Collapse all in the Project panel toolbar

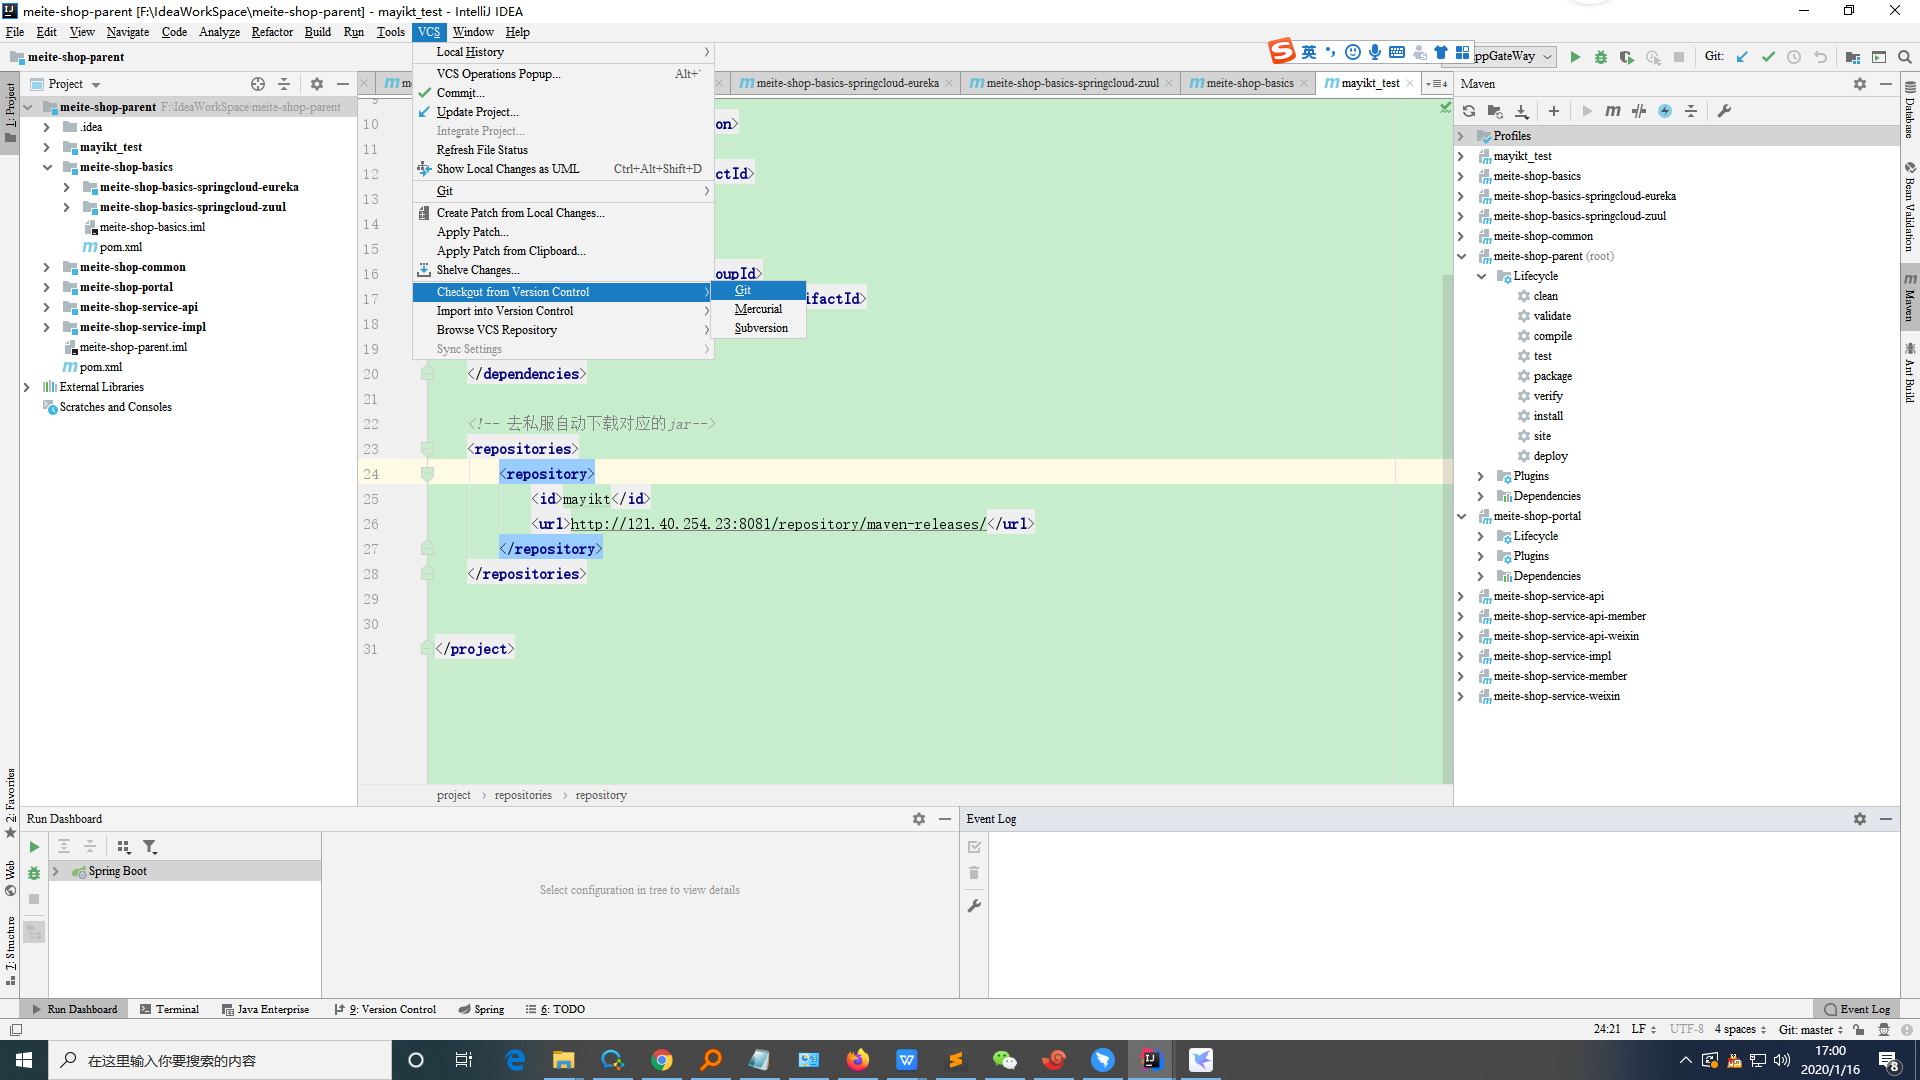(x=284, y=84)
